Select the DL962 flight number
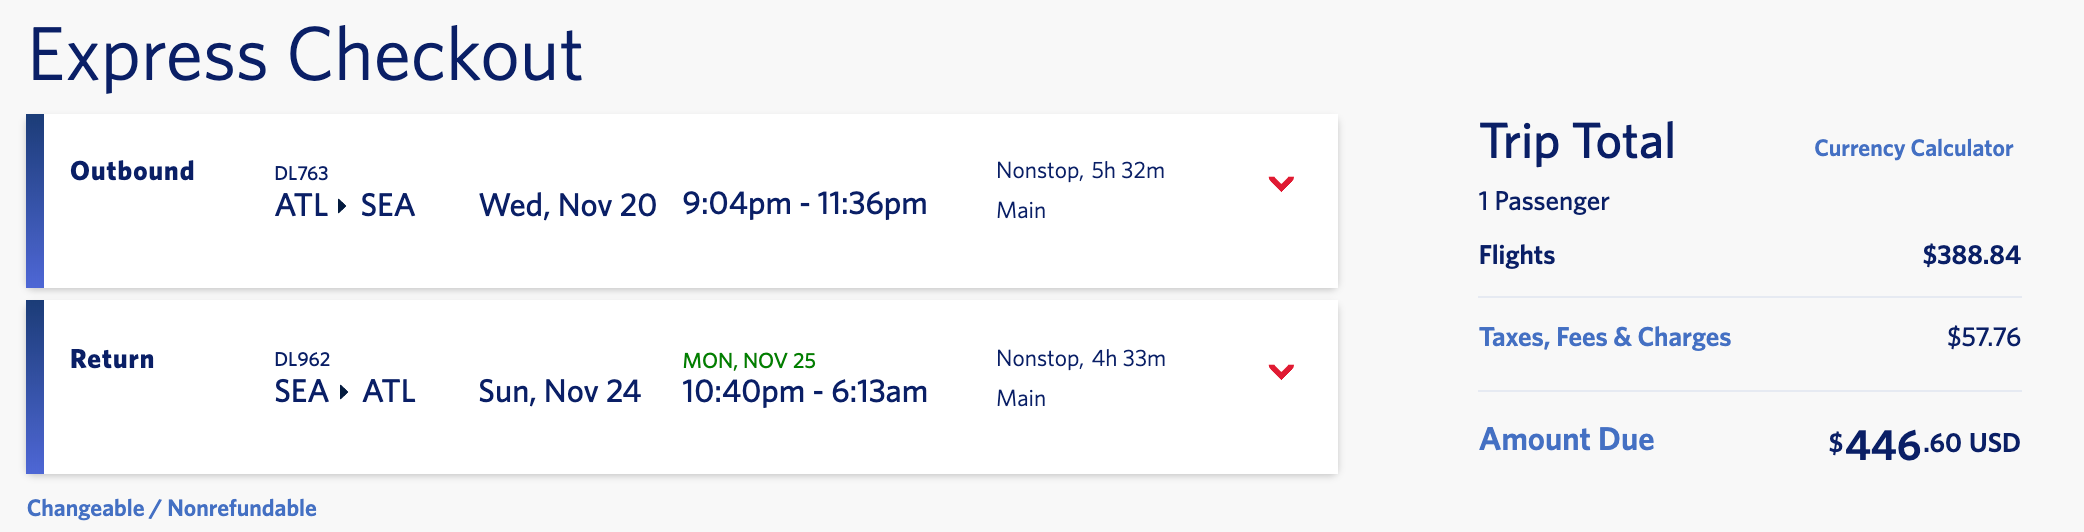2084x532 pixels. pyautogui.click(x=302, y=360)
